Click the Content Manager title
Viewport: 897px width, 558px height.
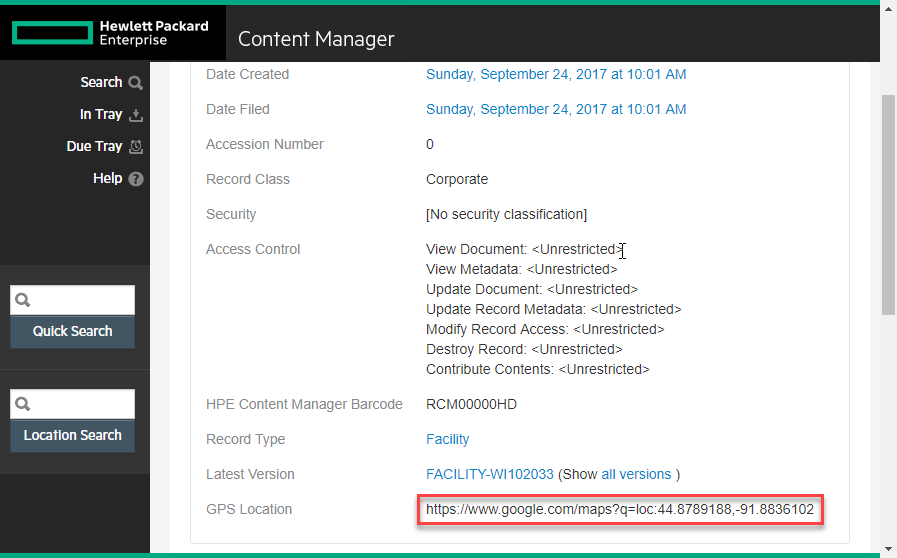coord(316,39)
